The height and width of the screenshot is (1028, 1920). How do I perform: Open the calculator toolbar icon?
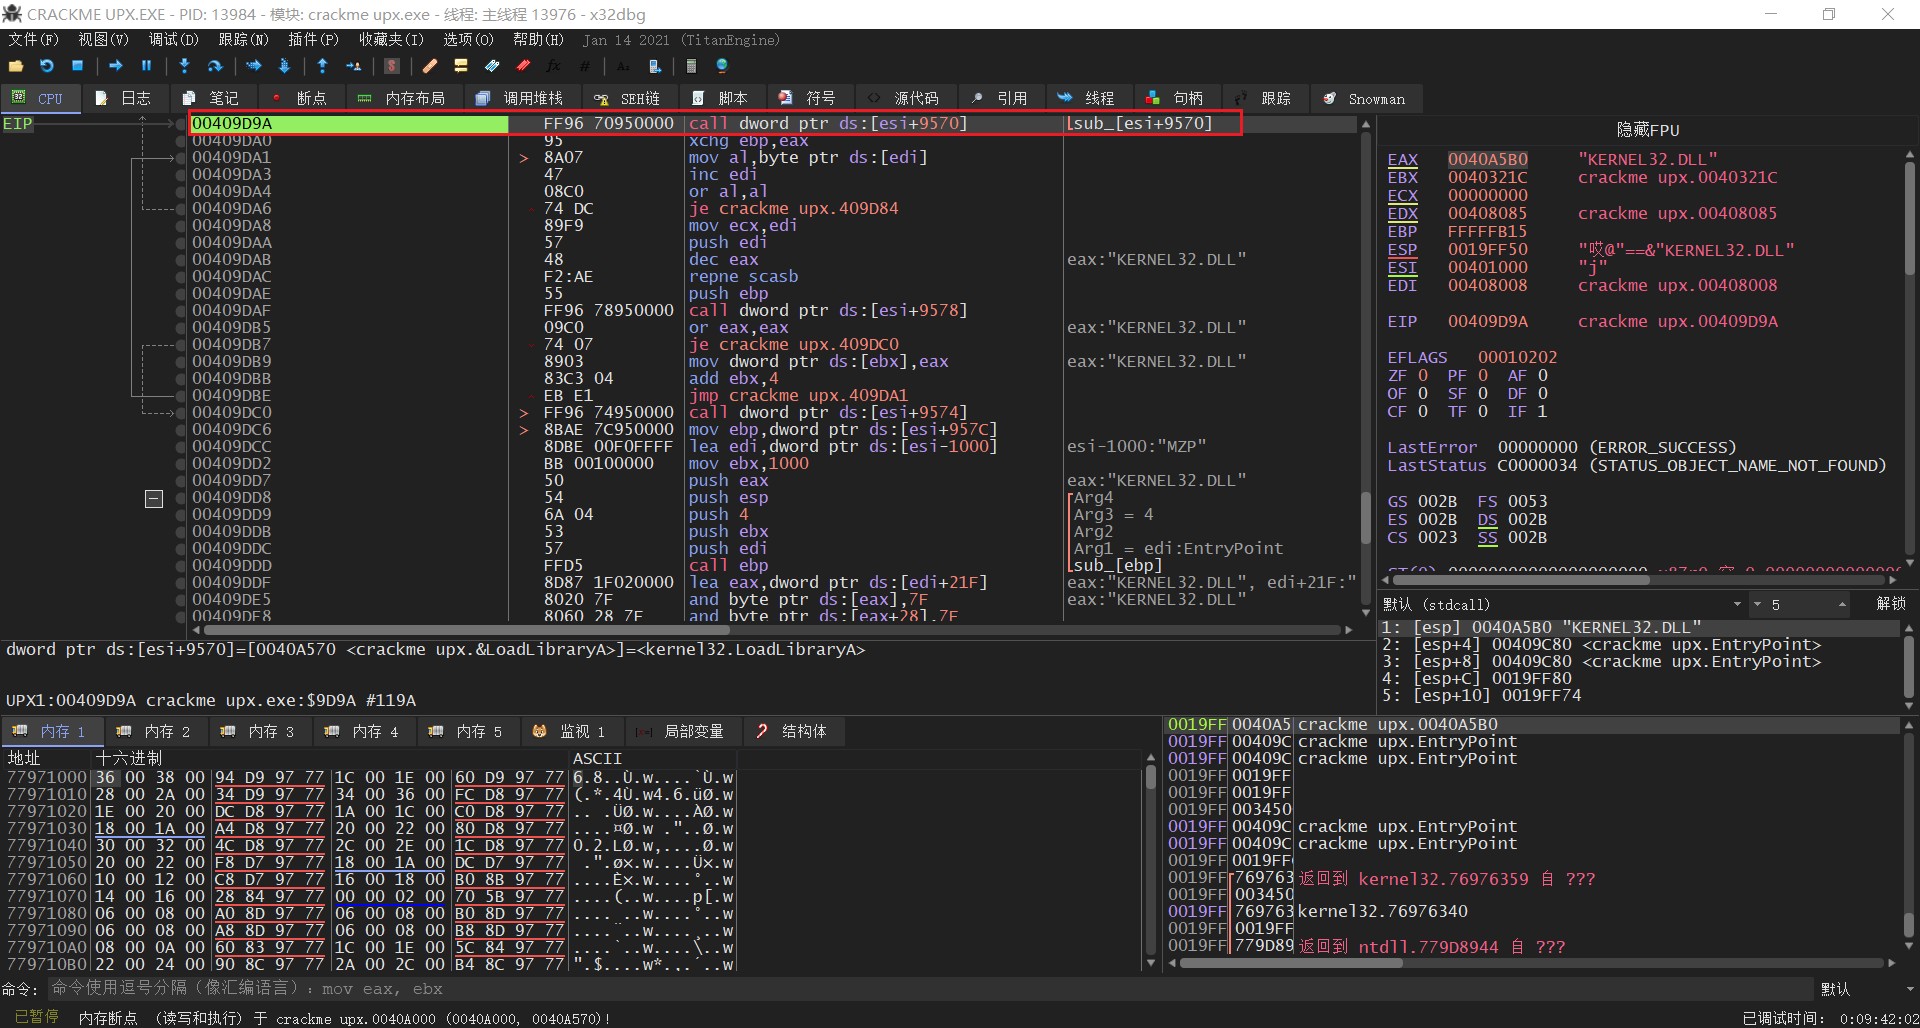coord(690,66)
